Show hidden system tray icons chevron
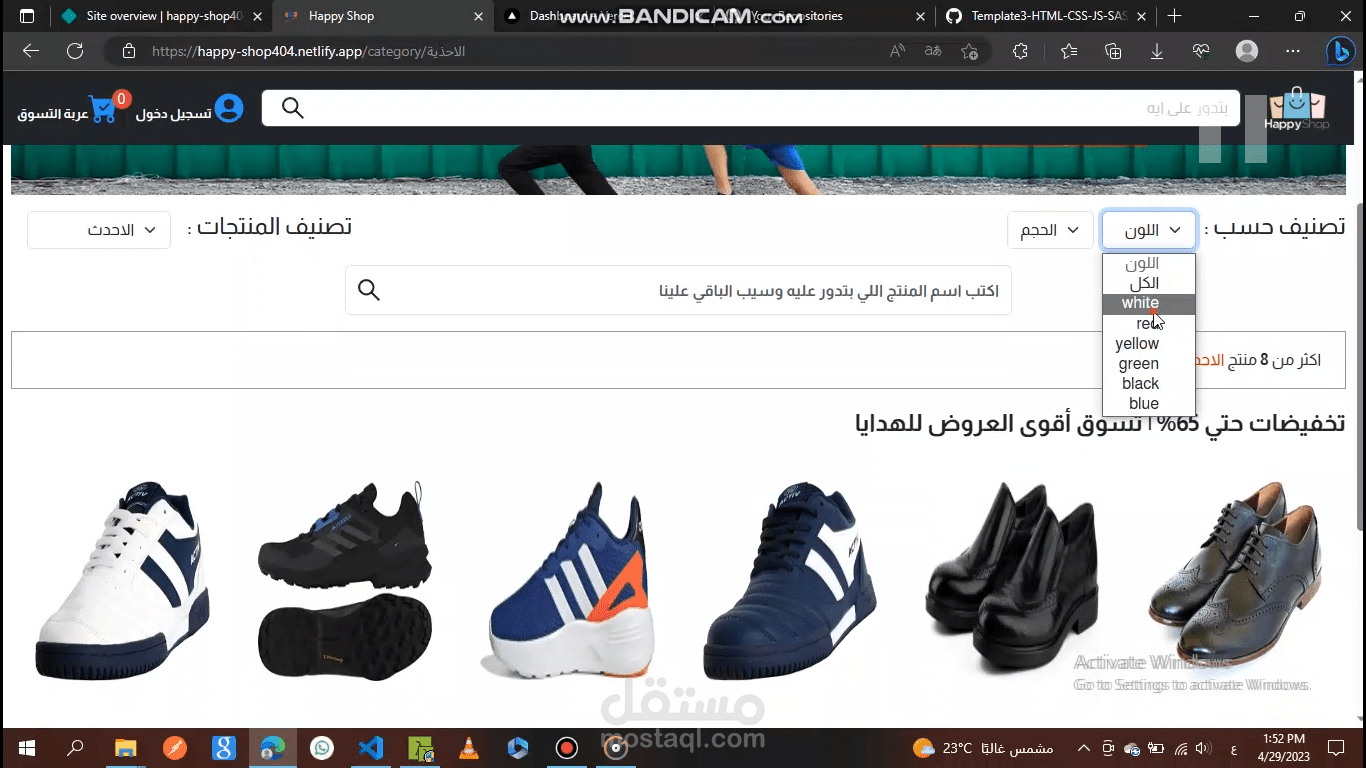This screenshot has height=768, width=1366. click(1083, 748)
